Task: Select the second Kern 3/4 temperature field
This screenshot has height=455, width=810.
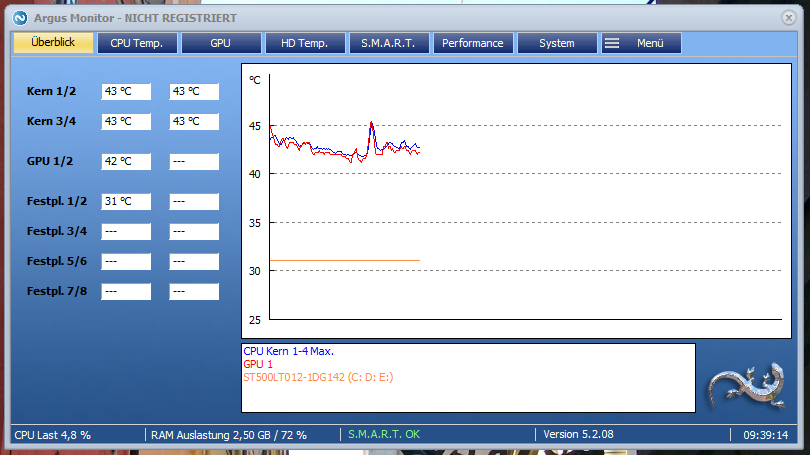Action: 194,121
